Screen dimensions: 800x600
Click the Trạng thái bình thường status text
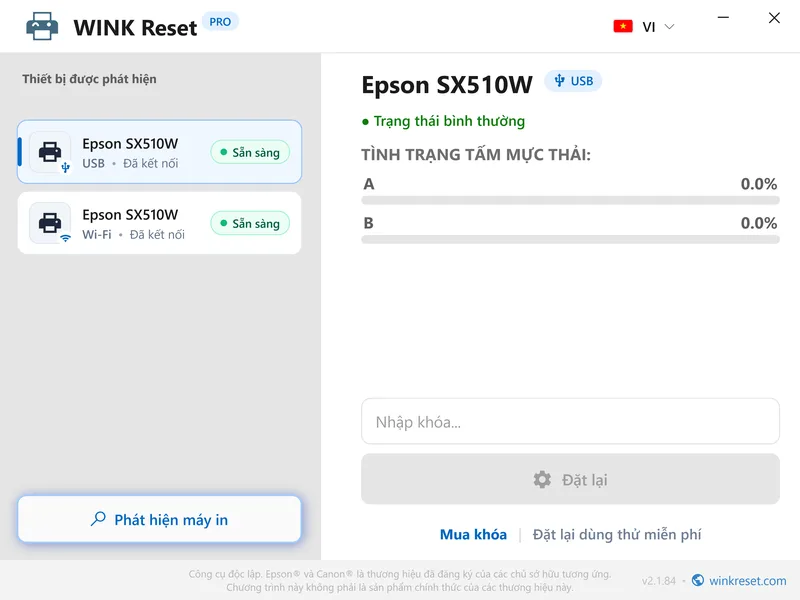point(449,121)
